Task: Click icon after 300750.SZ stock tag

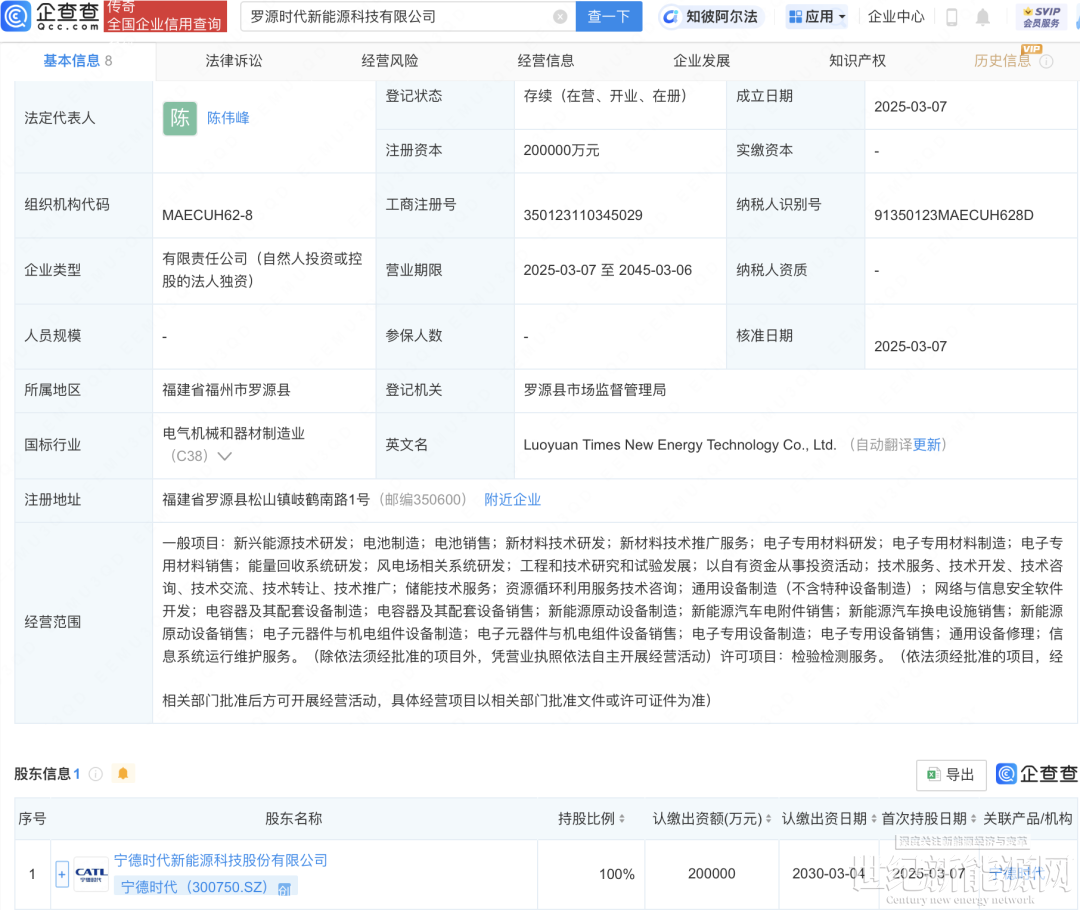Action: pos(284,889)
